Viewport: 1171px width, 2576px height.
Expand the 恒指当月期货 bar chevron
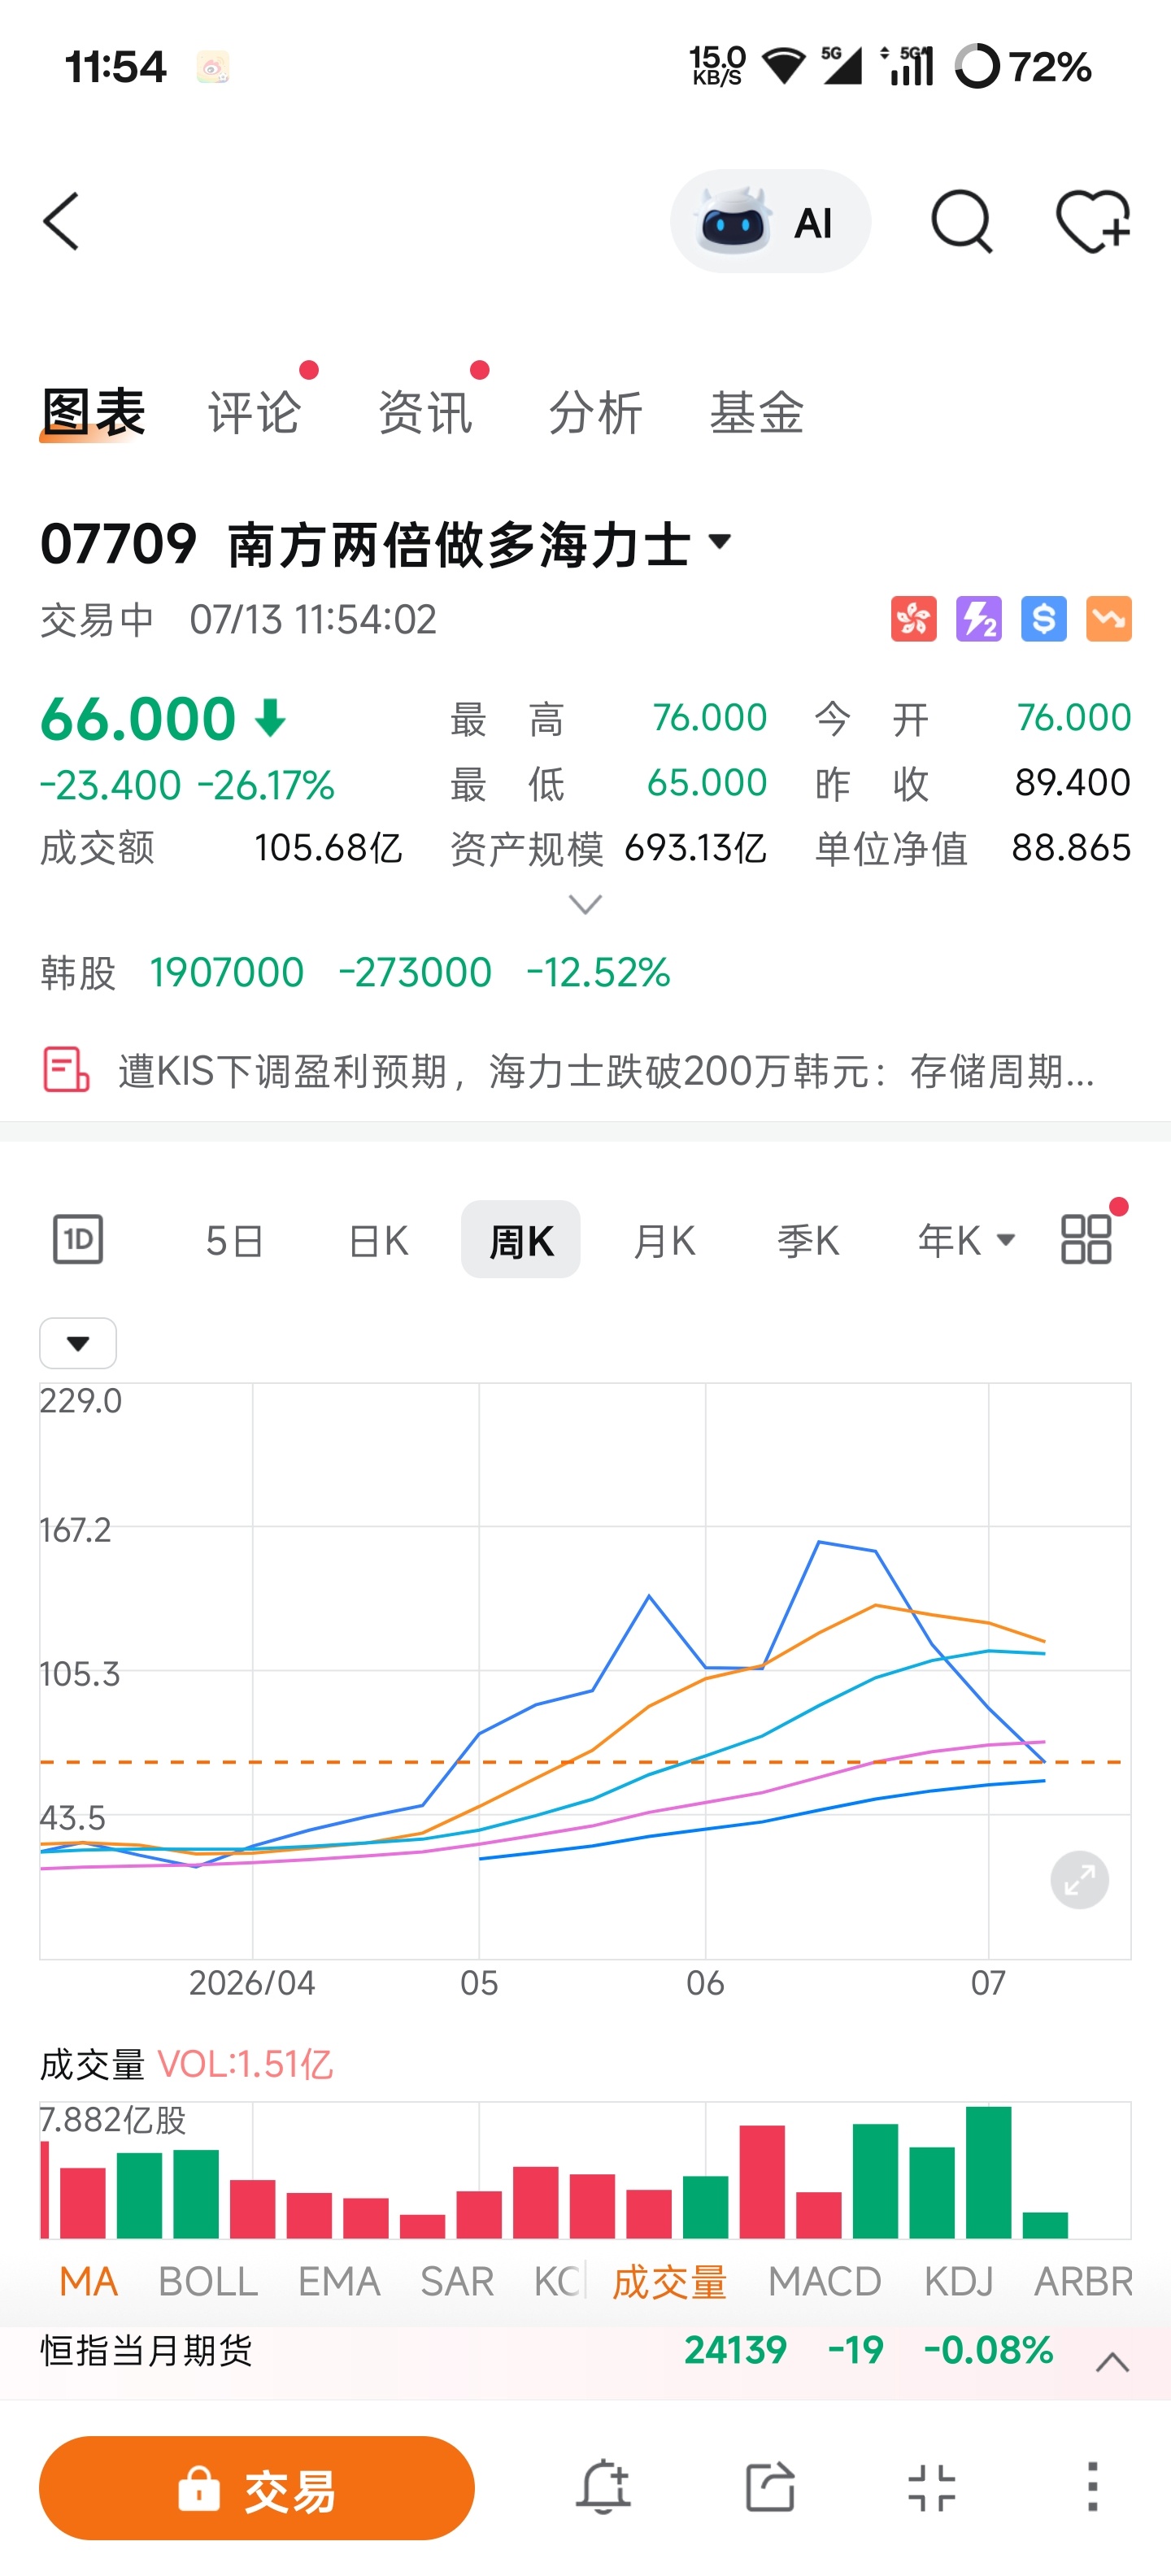[x=1113, y=2363]
